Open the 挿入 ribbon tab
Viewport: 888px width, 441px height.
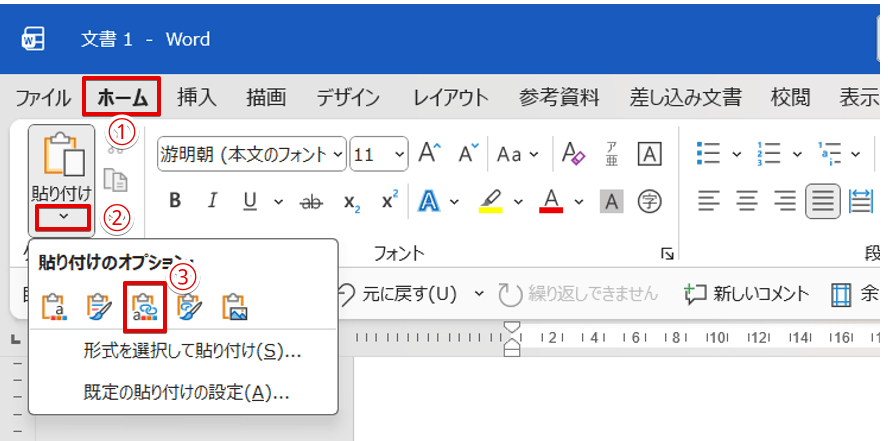(197, 98)
